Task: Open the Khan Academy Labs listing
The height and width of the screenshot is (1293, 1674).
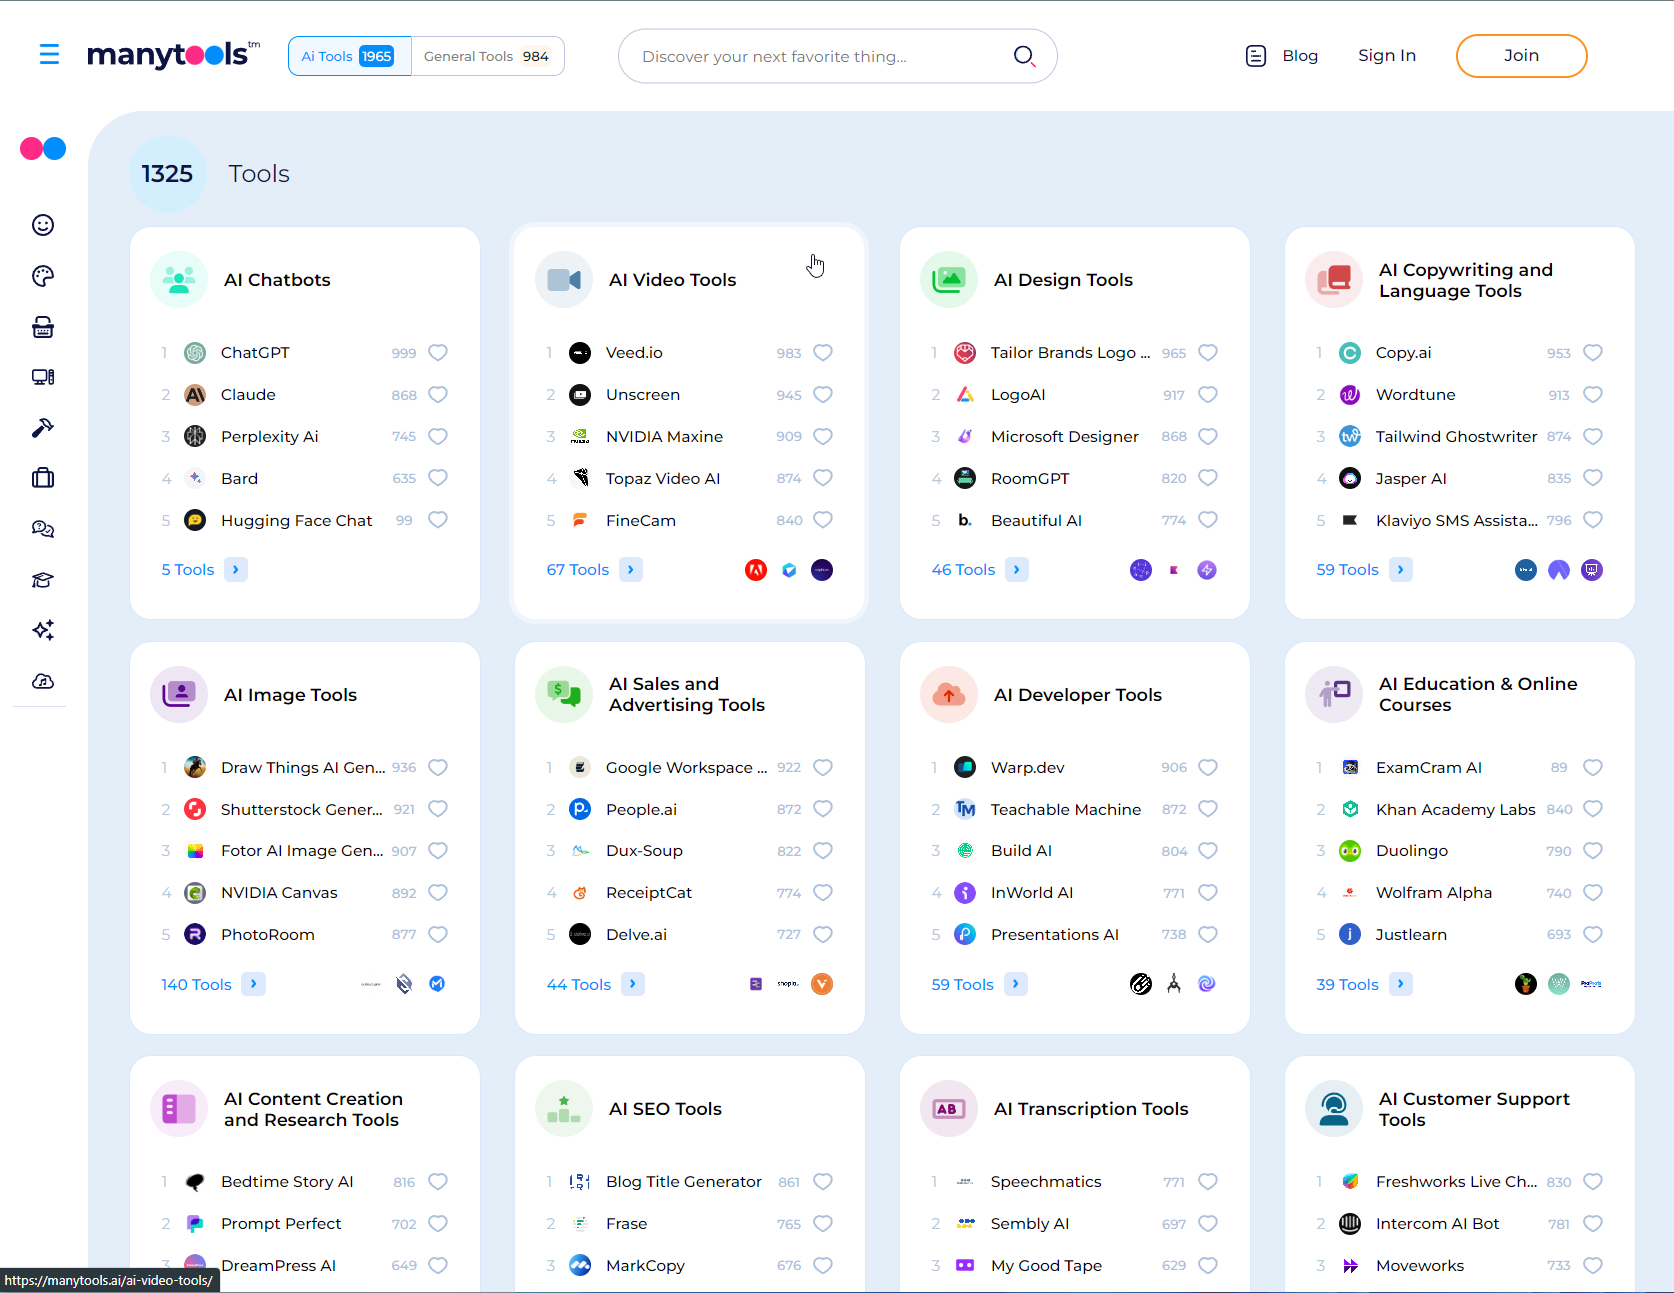Action: pos(1456,810)
